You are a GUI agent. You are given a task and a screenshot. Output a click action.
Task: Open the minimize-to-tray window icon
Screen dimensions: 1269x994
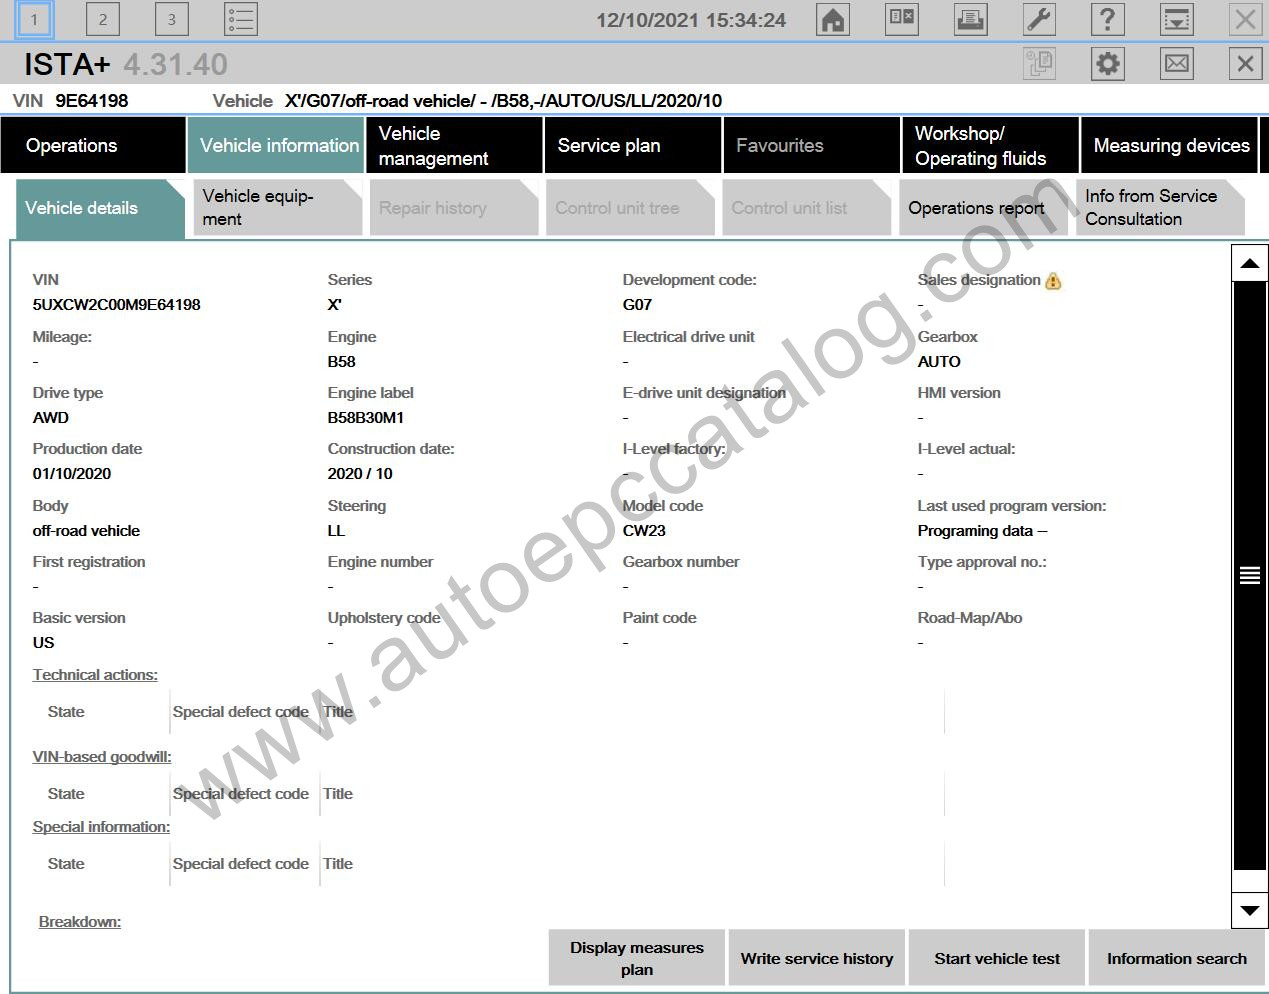tap(1176, 19)
